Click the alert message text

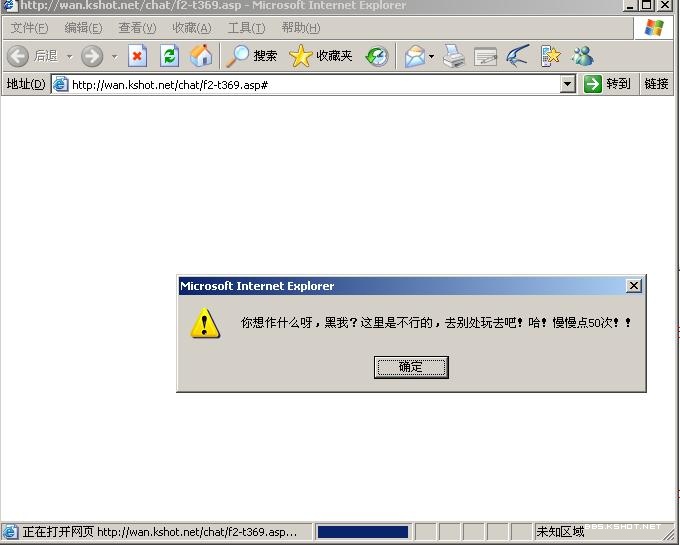[x=436, y=323]
